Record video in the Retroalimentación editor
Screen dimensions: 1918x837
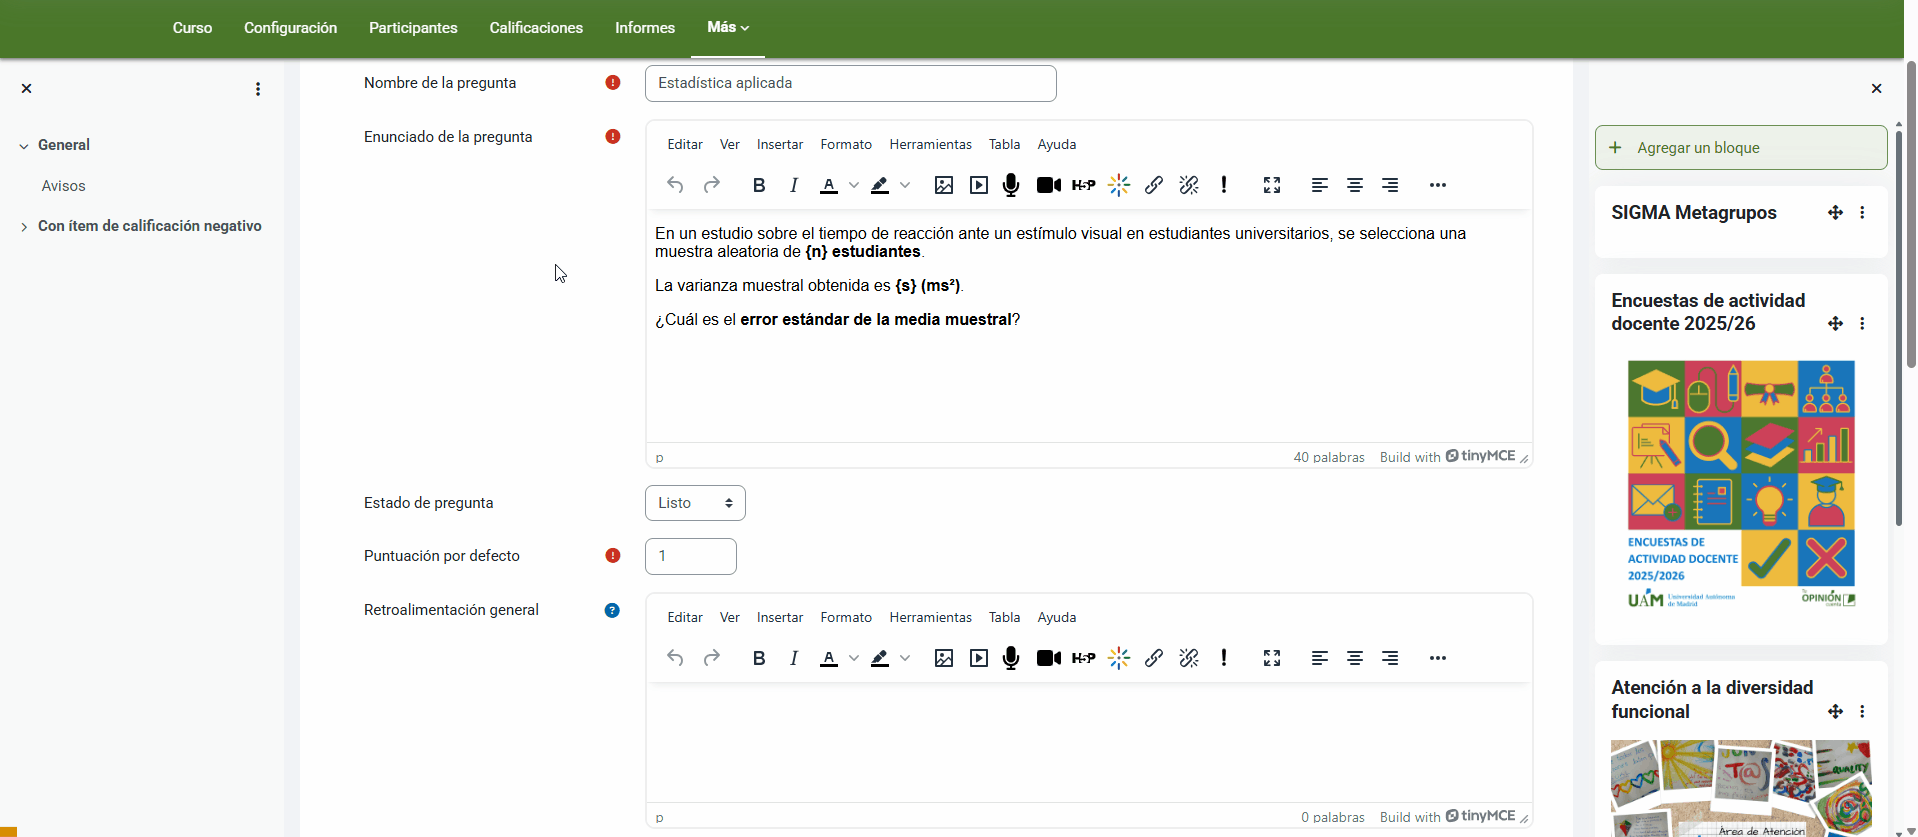1048,658
